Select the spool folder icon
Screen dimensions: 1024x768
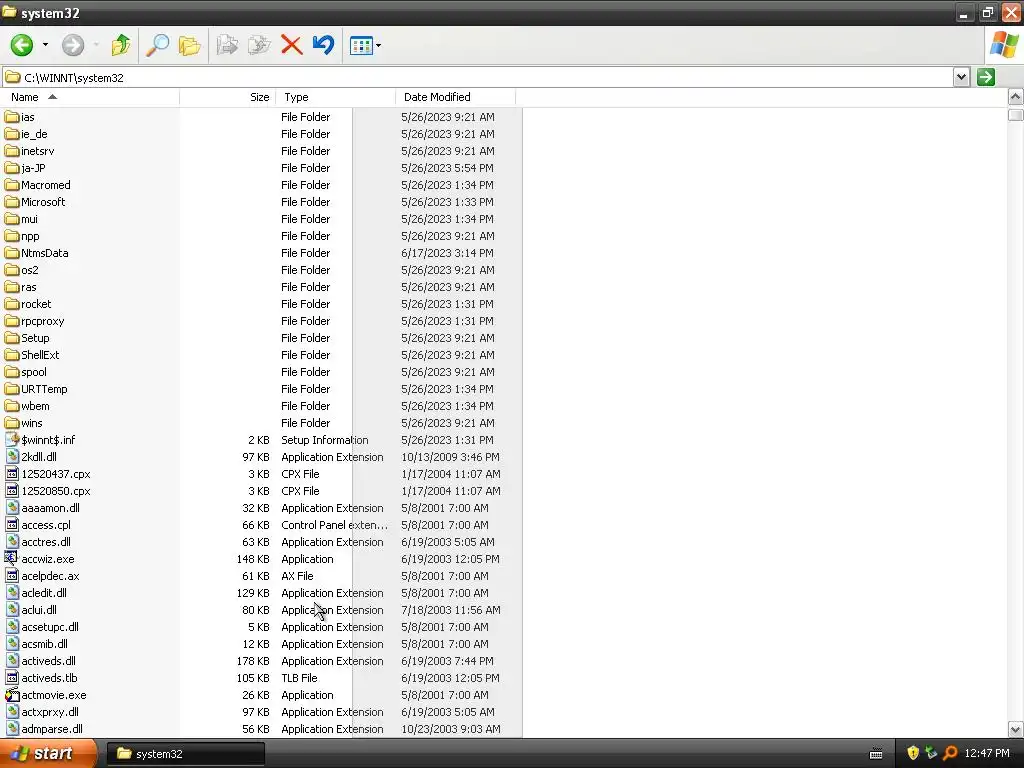pos(12,372)
